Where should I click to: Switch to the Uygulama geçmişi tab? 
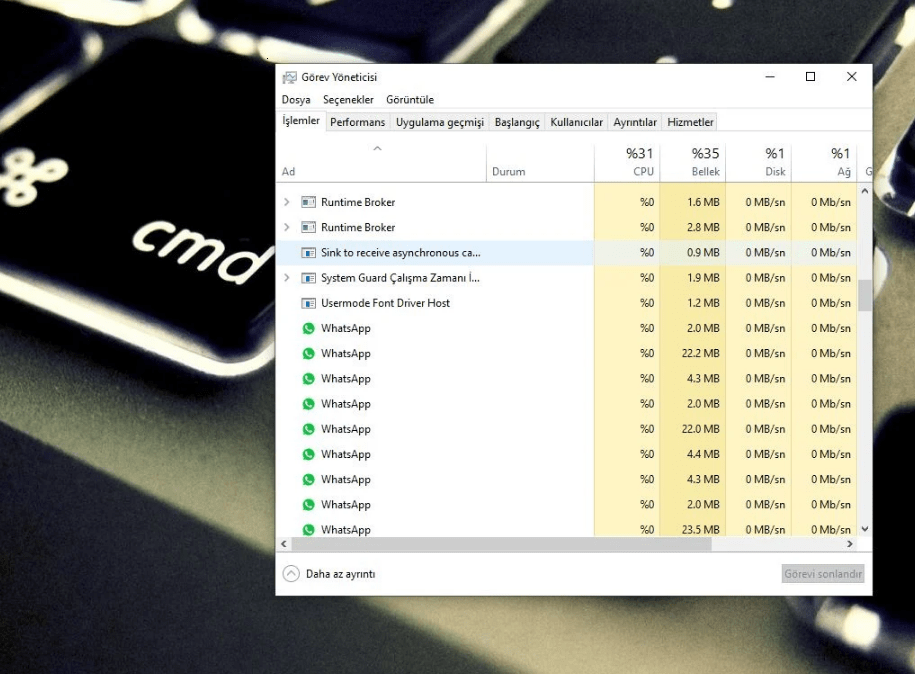click(x=439, y=122)
